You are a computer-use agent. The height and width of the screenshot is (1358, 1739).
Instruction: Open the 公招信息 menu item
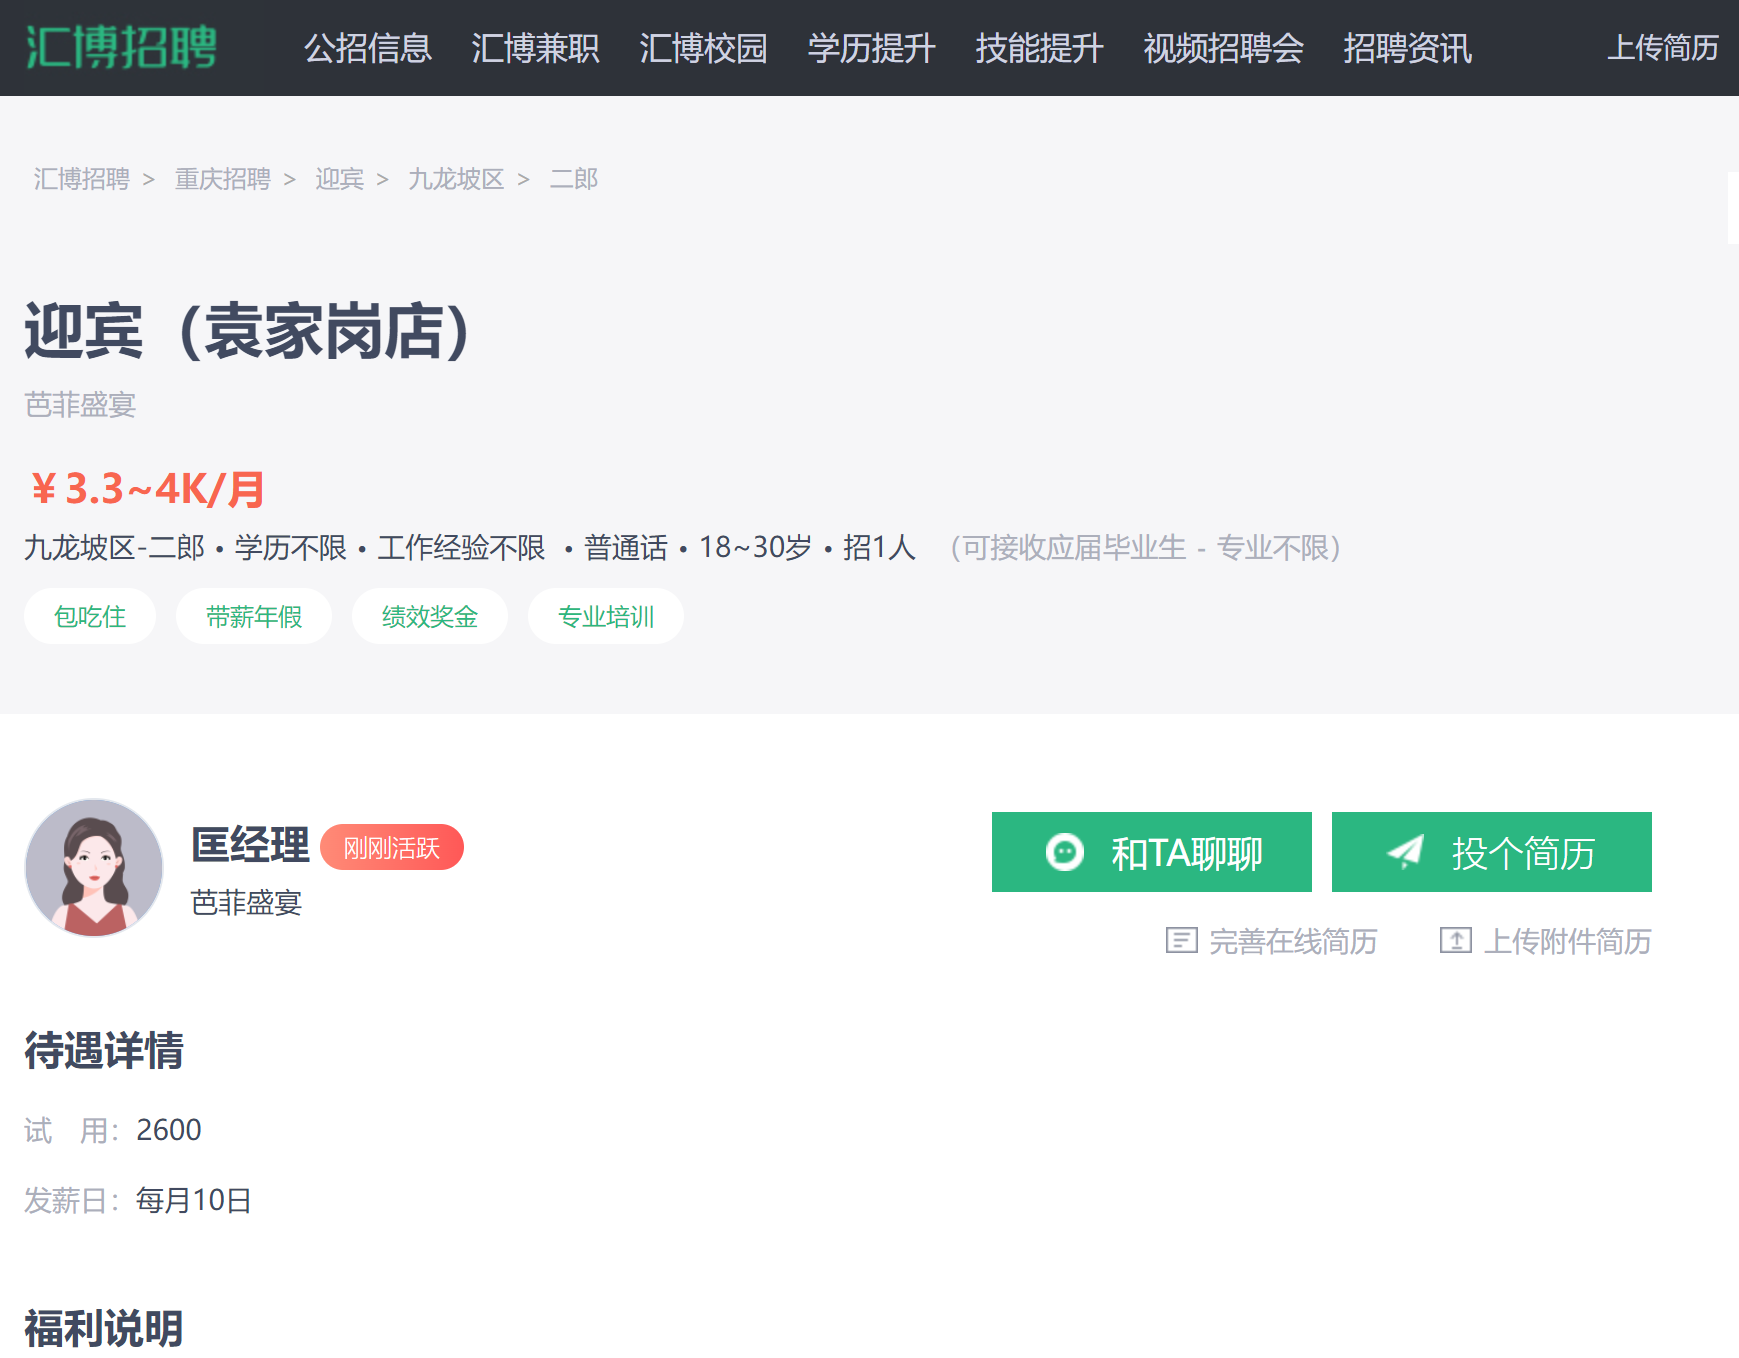[368, 48]
